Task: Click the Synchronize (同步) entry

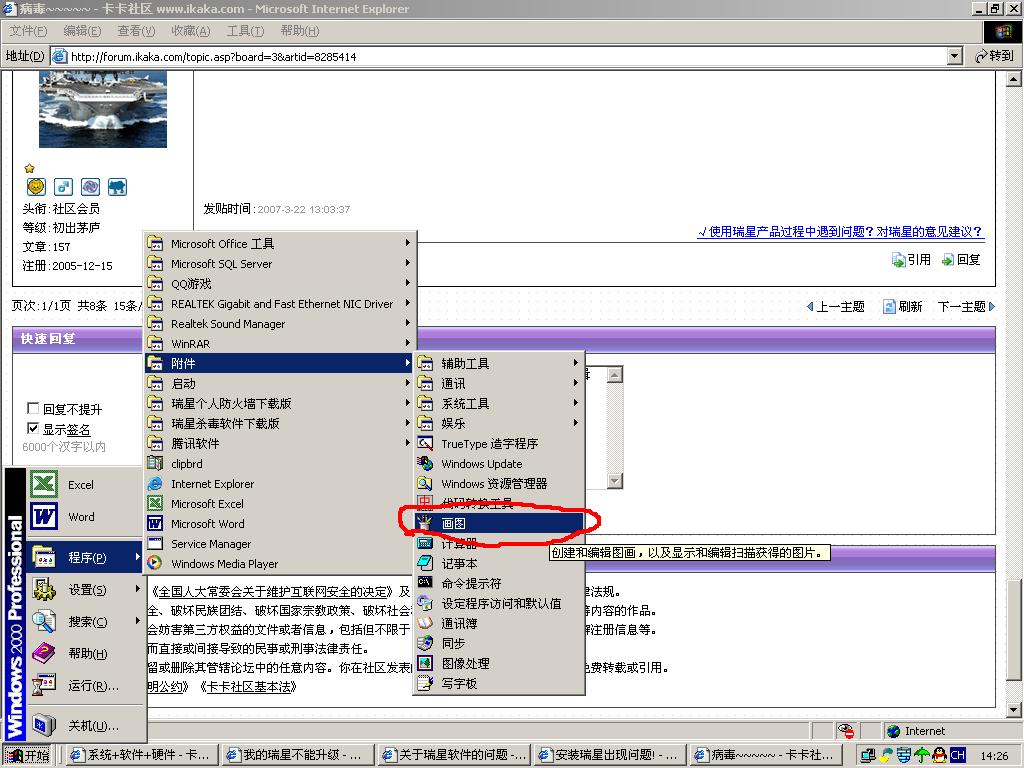Action: coord(499,643)
